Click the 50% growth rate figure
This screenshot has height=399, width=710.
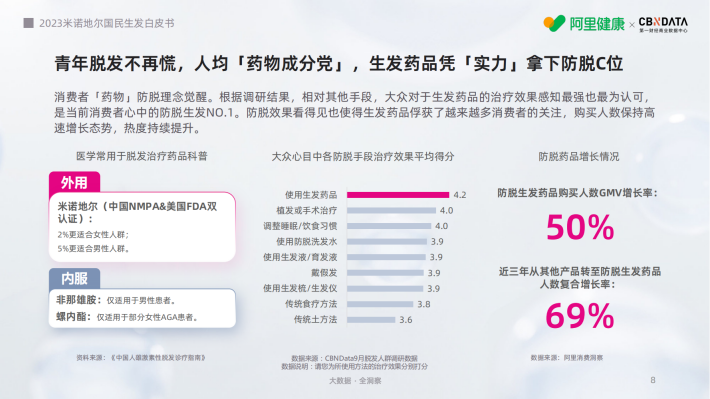[x=580, y=227]
